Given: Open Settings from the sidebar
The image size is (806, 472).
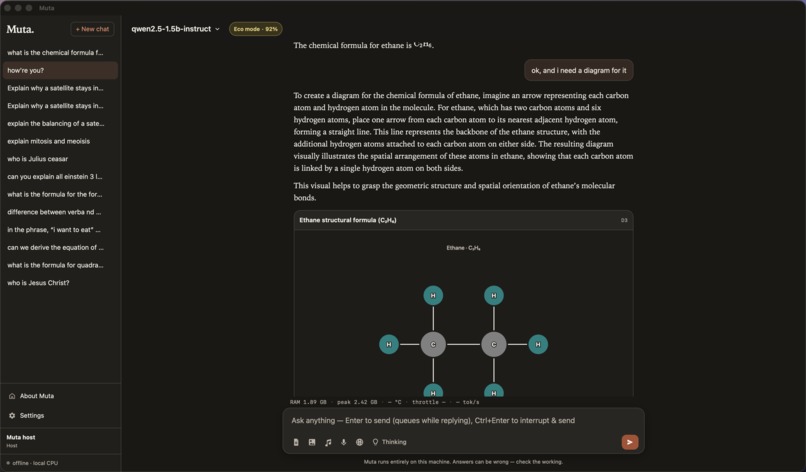Looking at the screenshot, I should click(x=31, y=415).
